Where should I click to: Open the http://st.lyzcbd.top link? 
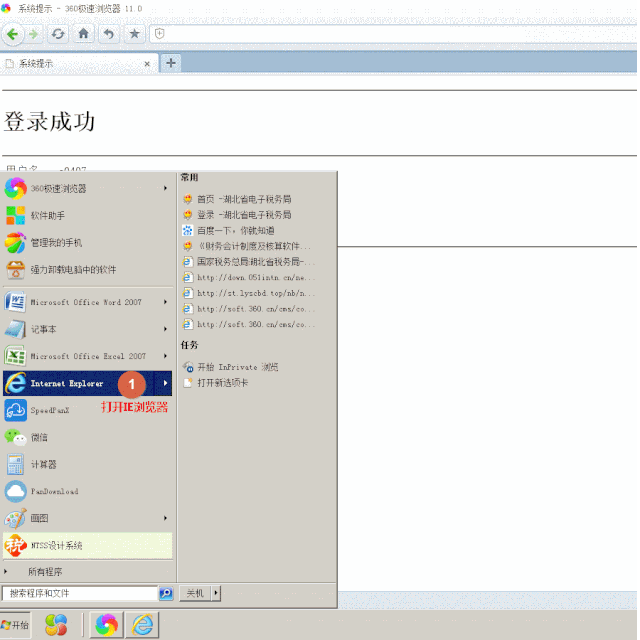249,293
